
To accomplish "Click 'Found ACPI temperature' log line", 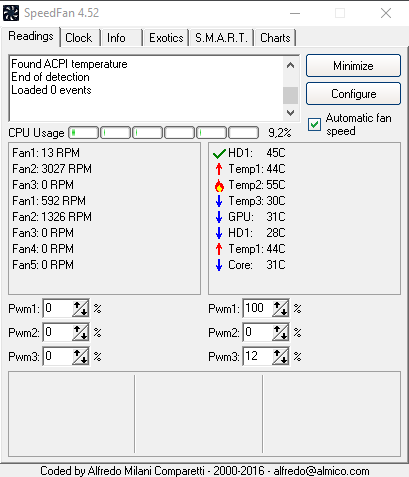I will (69, 64).
